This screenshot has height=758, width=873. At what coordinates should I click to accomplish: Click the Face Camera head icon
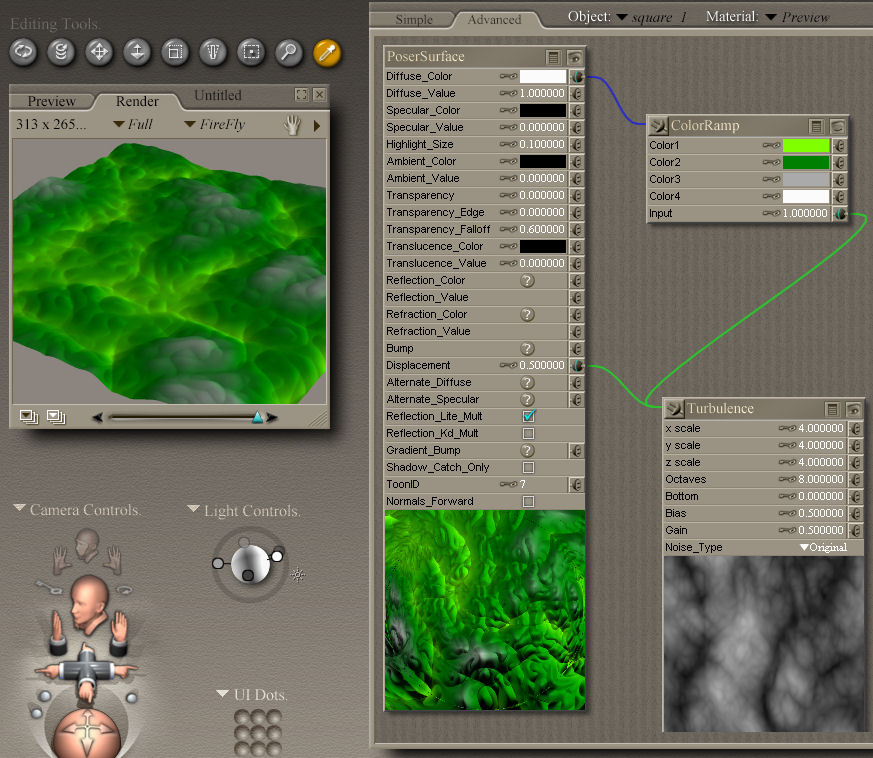pos(86,544)
